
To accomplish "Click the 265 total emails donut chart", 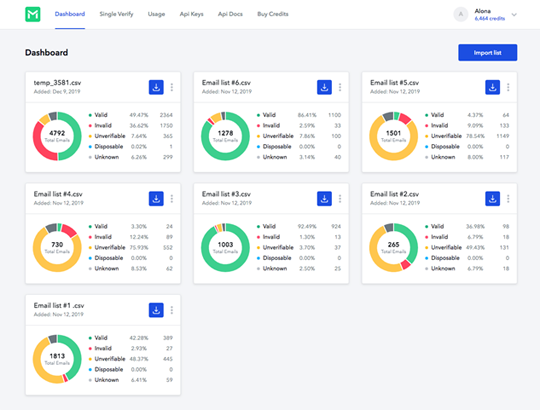I will 394,248.
